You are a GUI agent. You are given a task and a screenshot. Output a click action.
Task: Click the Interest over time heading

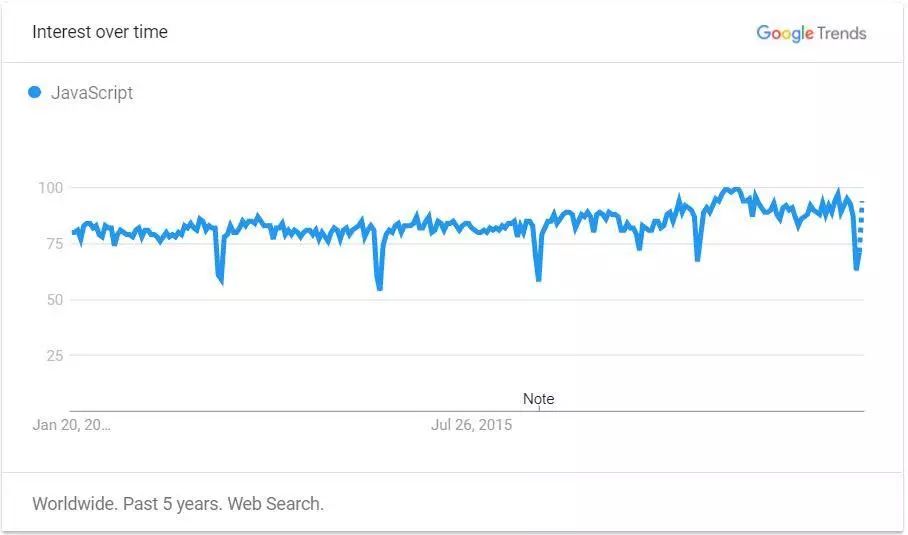100,32
